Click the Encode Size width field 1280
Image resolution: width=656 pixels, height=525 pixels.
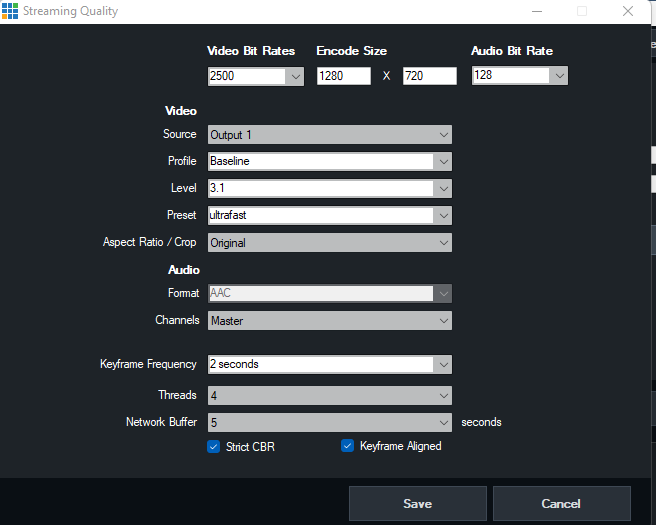(343, 76)
